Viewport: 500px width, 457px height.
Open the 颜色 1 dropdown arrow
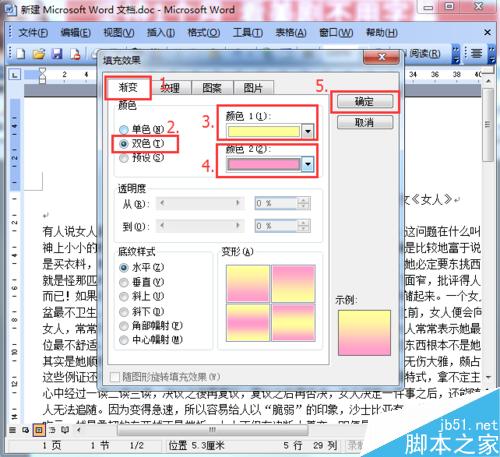coord(308,131)
